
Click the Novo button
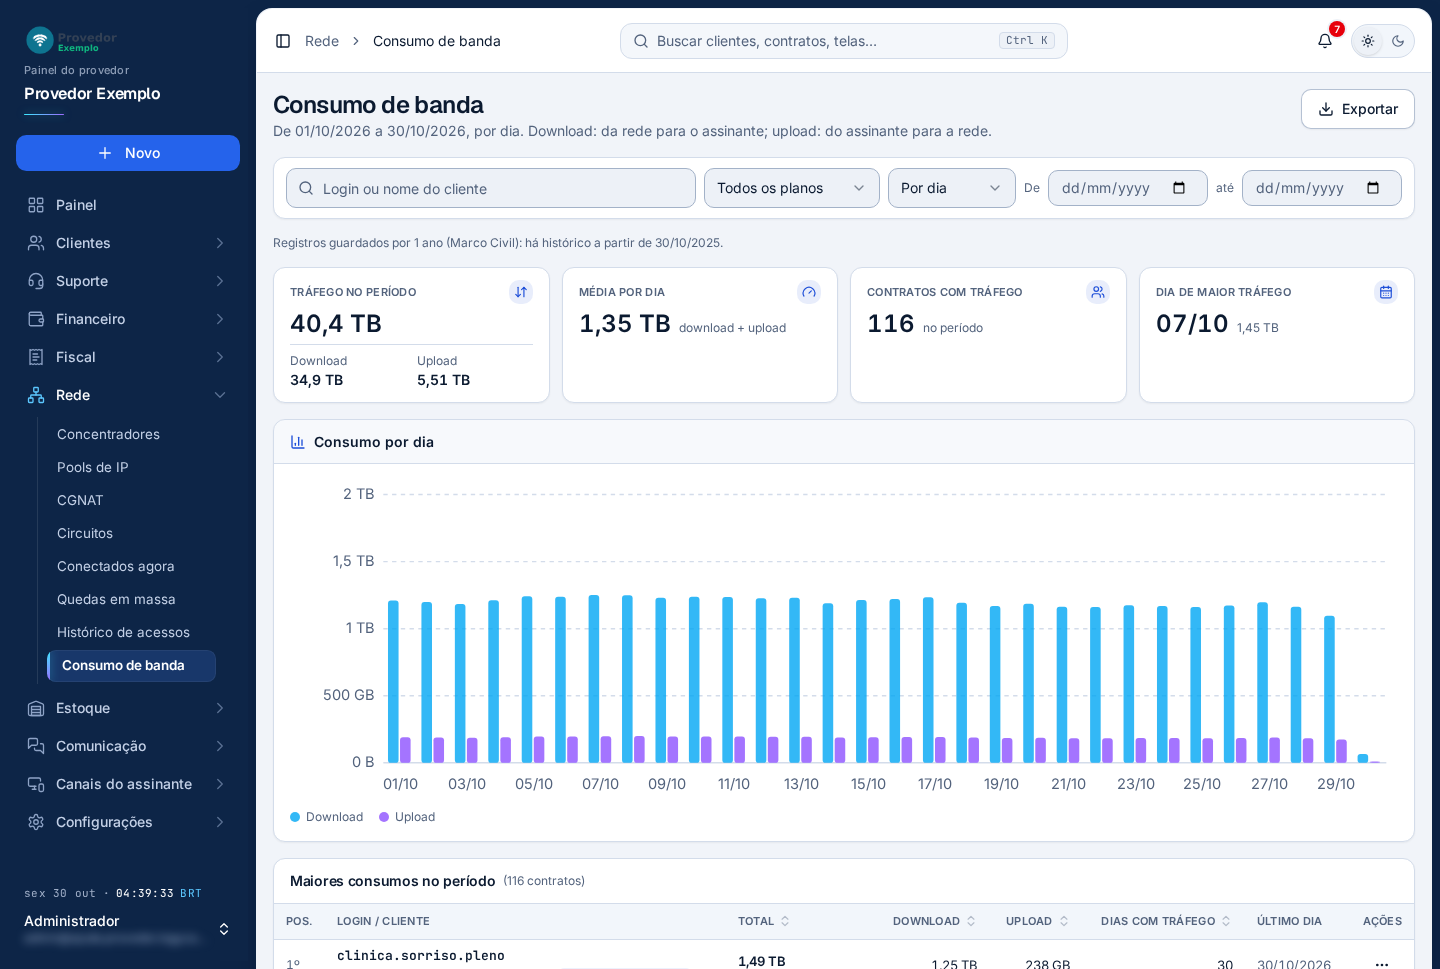tap(128, 153)
